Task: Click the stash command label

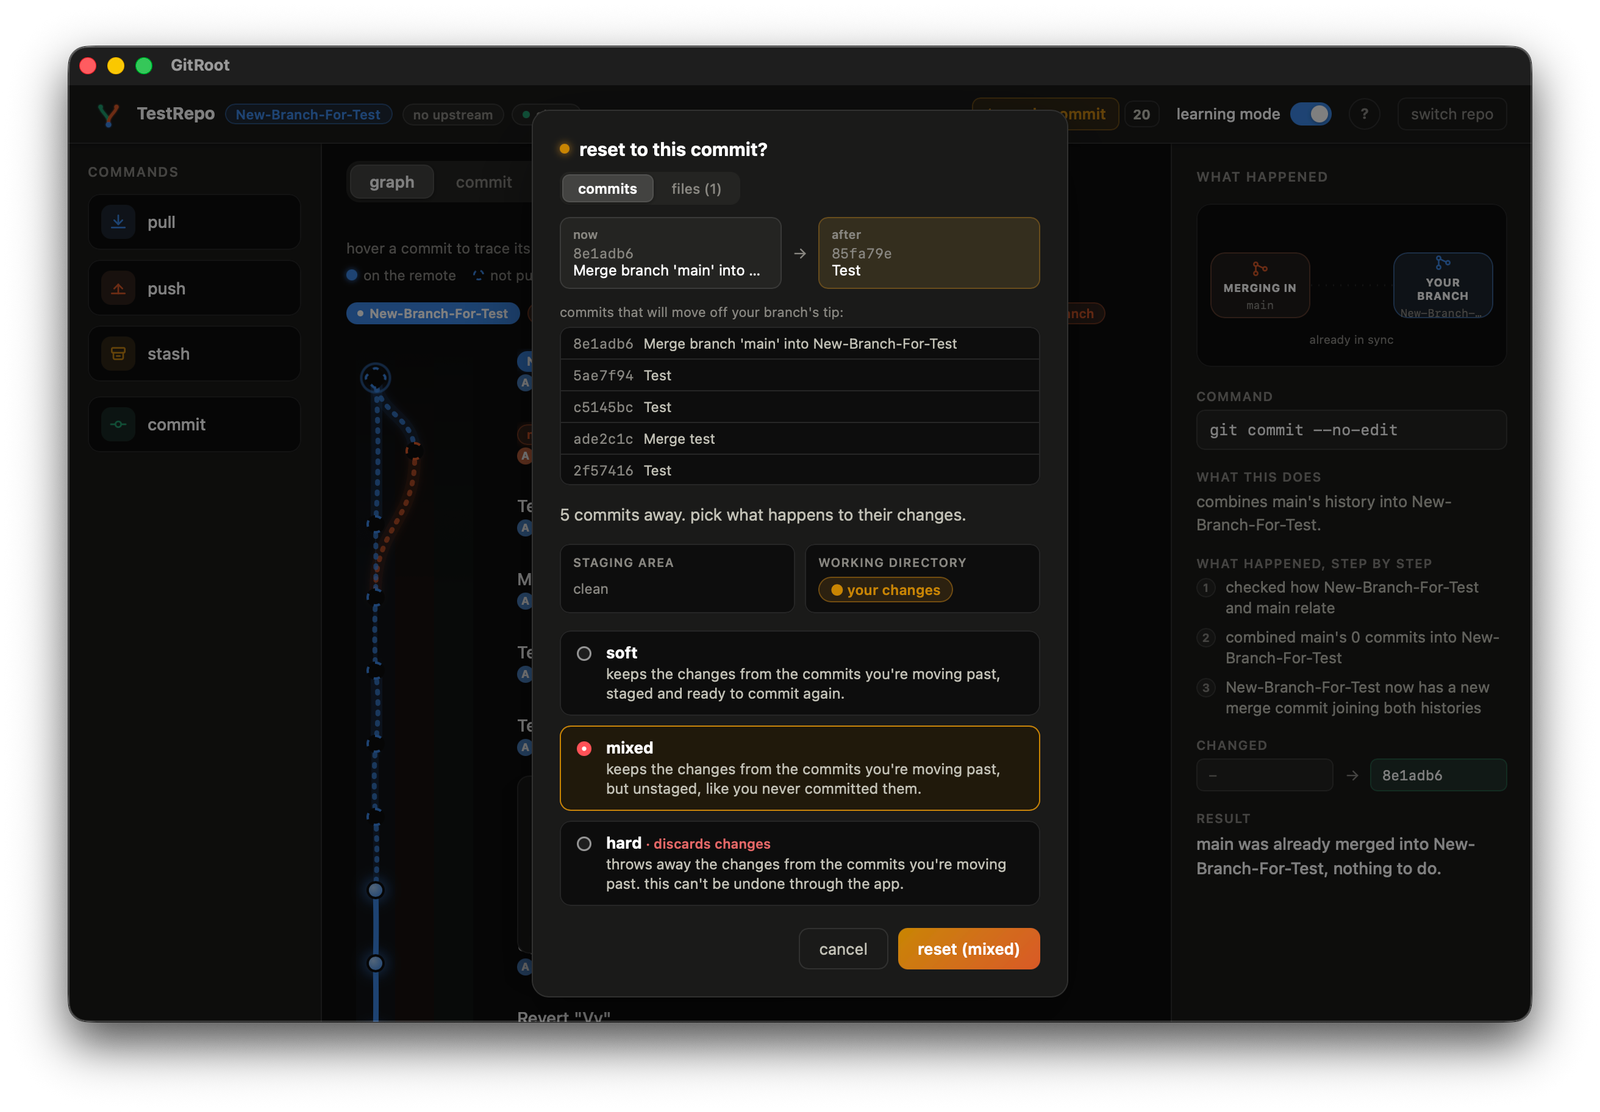Action: (x=168, y=354)
